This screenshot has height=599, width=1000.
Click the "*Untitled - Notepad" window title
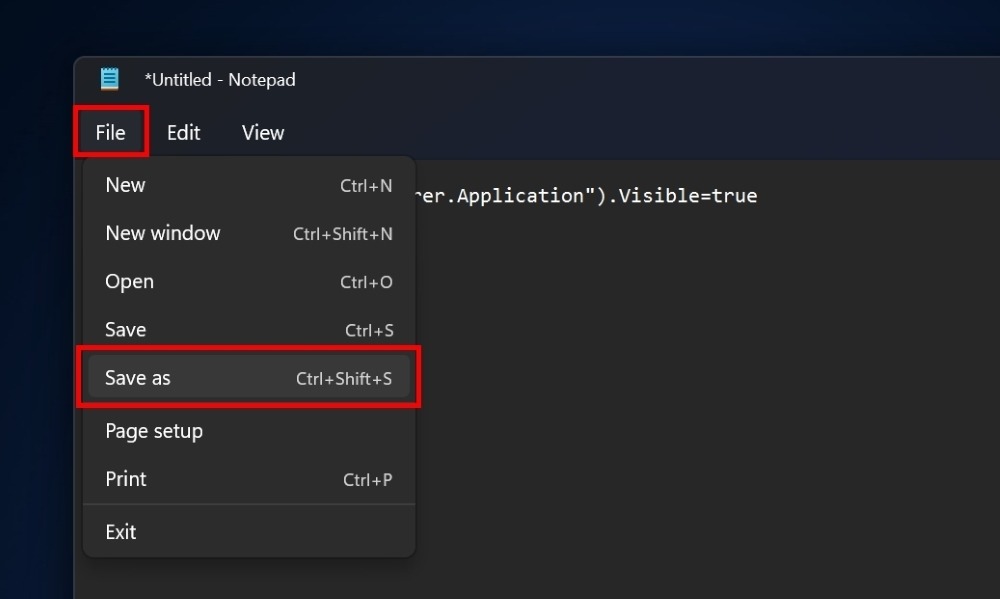pyautogui.click(x=220, y=80)
